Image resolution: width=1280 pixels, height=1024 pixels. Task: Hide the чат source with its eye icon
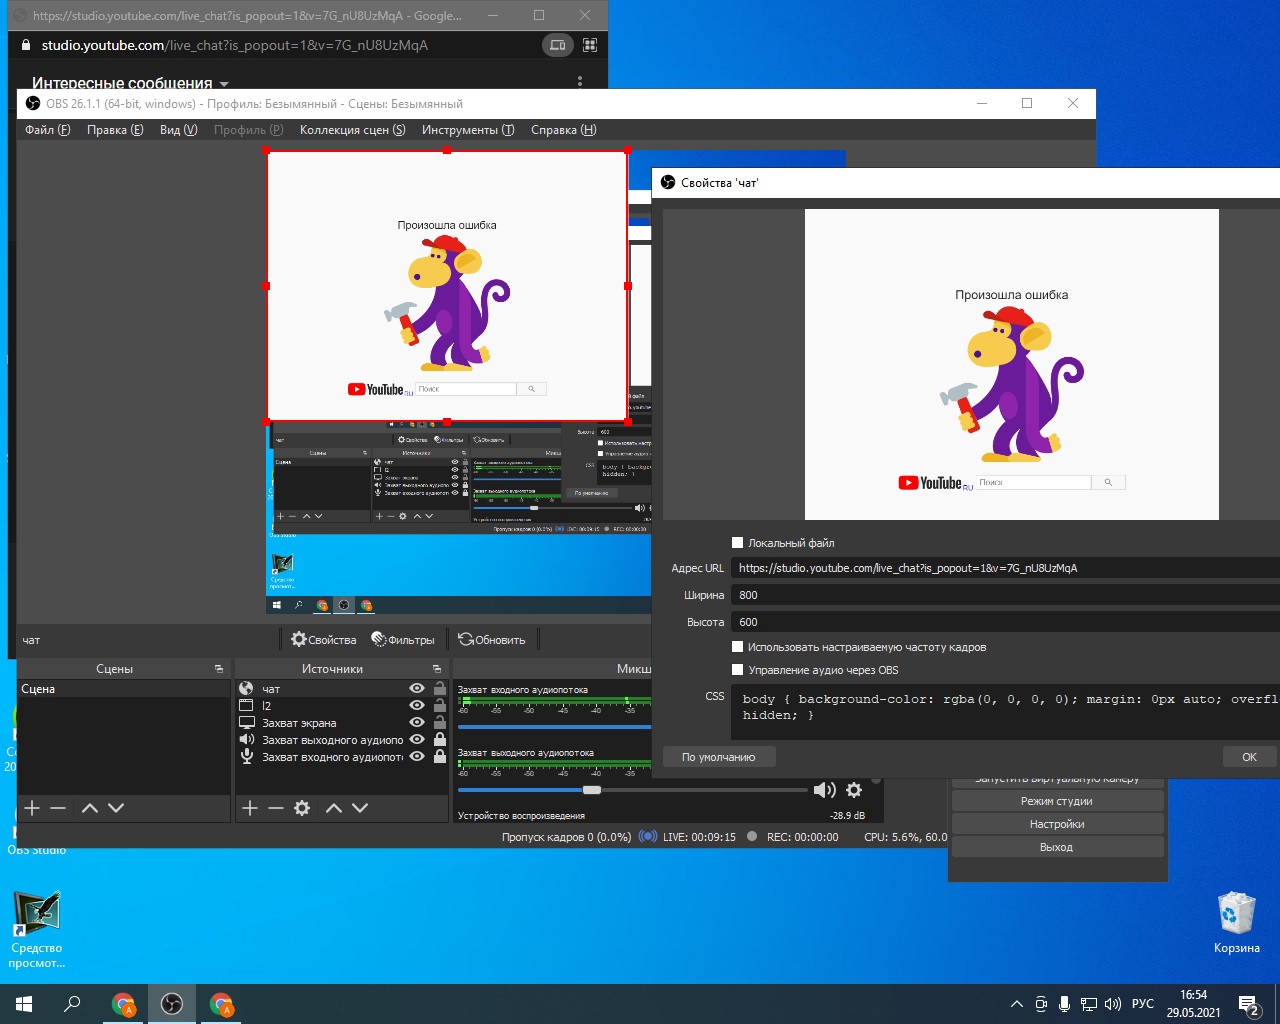click(x=417, y=689)
